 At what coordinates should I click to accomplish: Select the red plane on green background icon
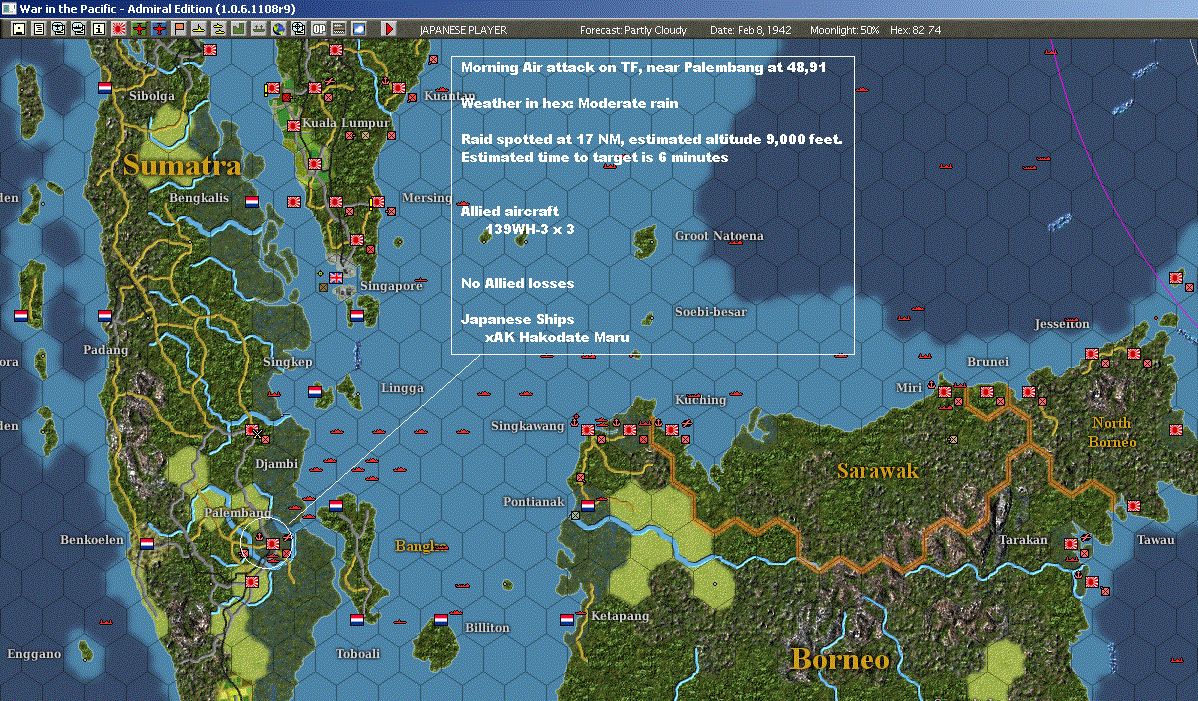click(138, 29)
